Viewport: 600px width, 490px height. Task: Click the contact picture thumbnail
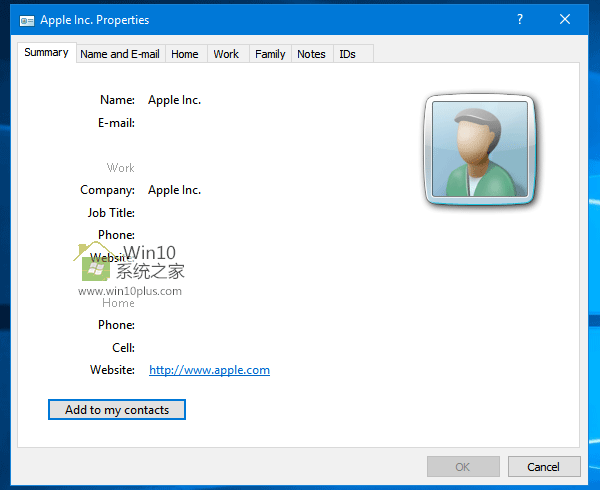click(479, 149)
